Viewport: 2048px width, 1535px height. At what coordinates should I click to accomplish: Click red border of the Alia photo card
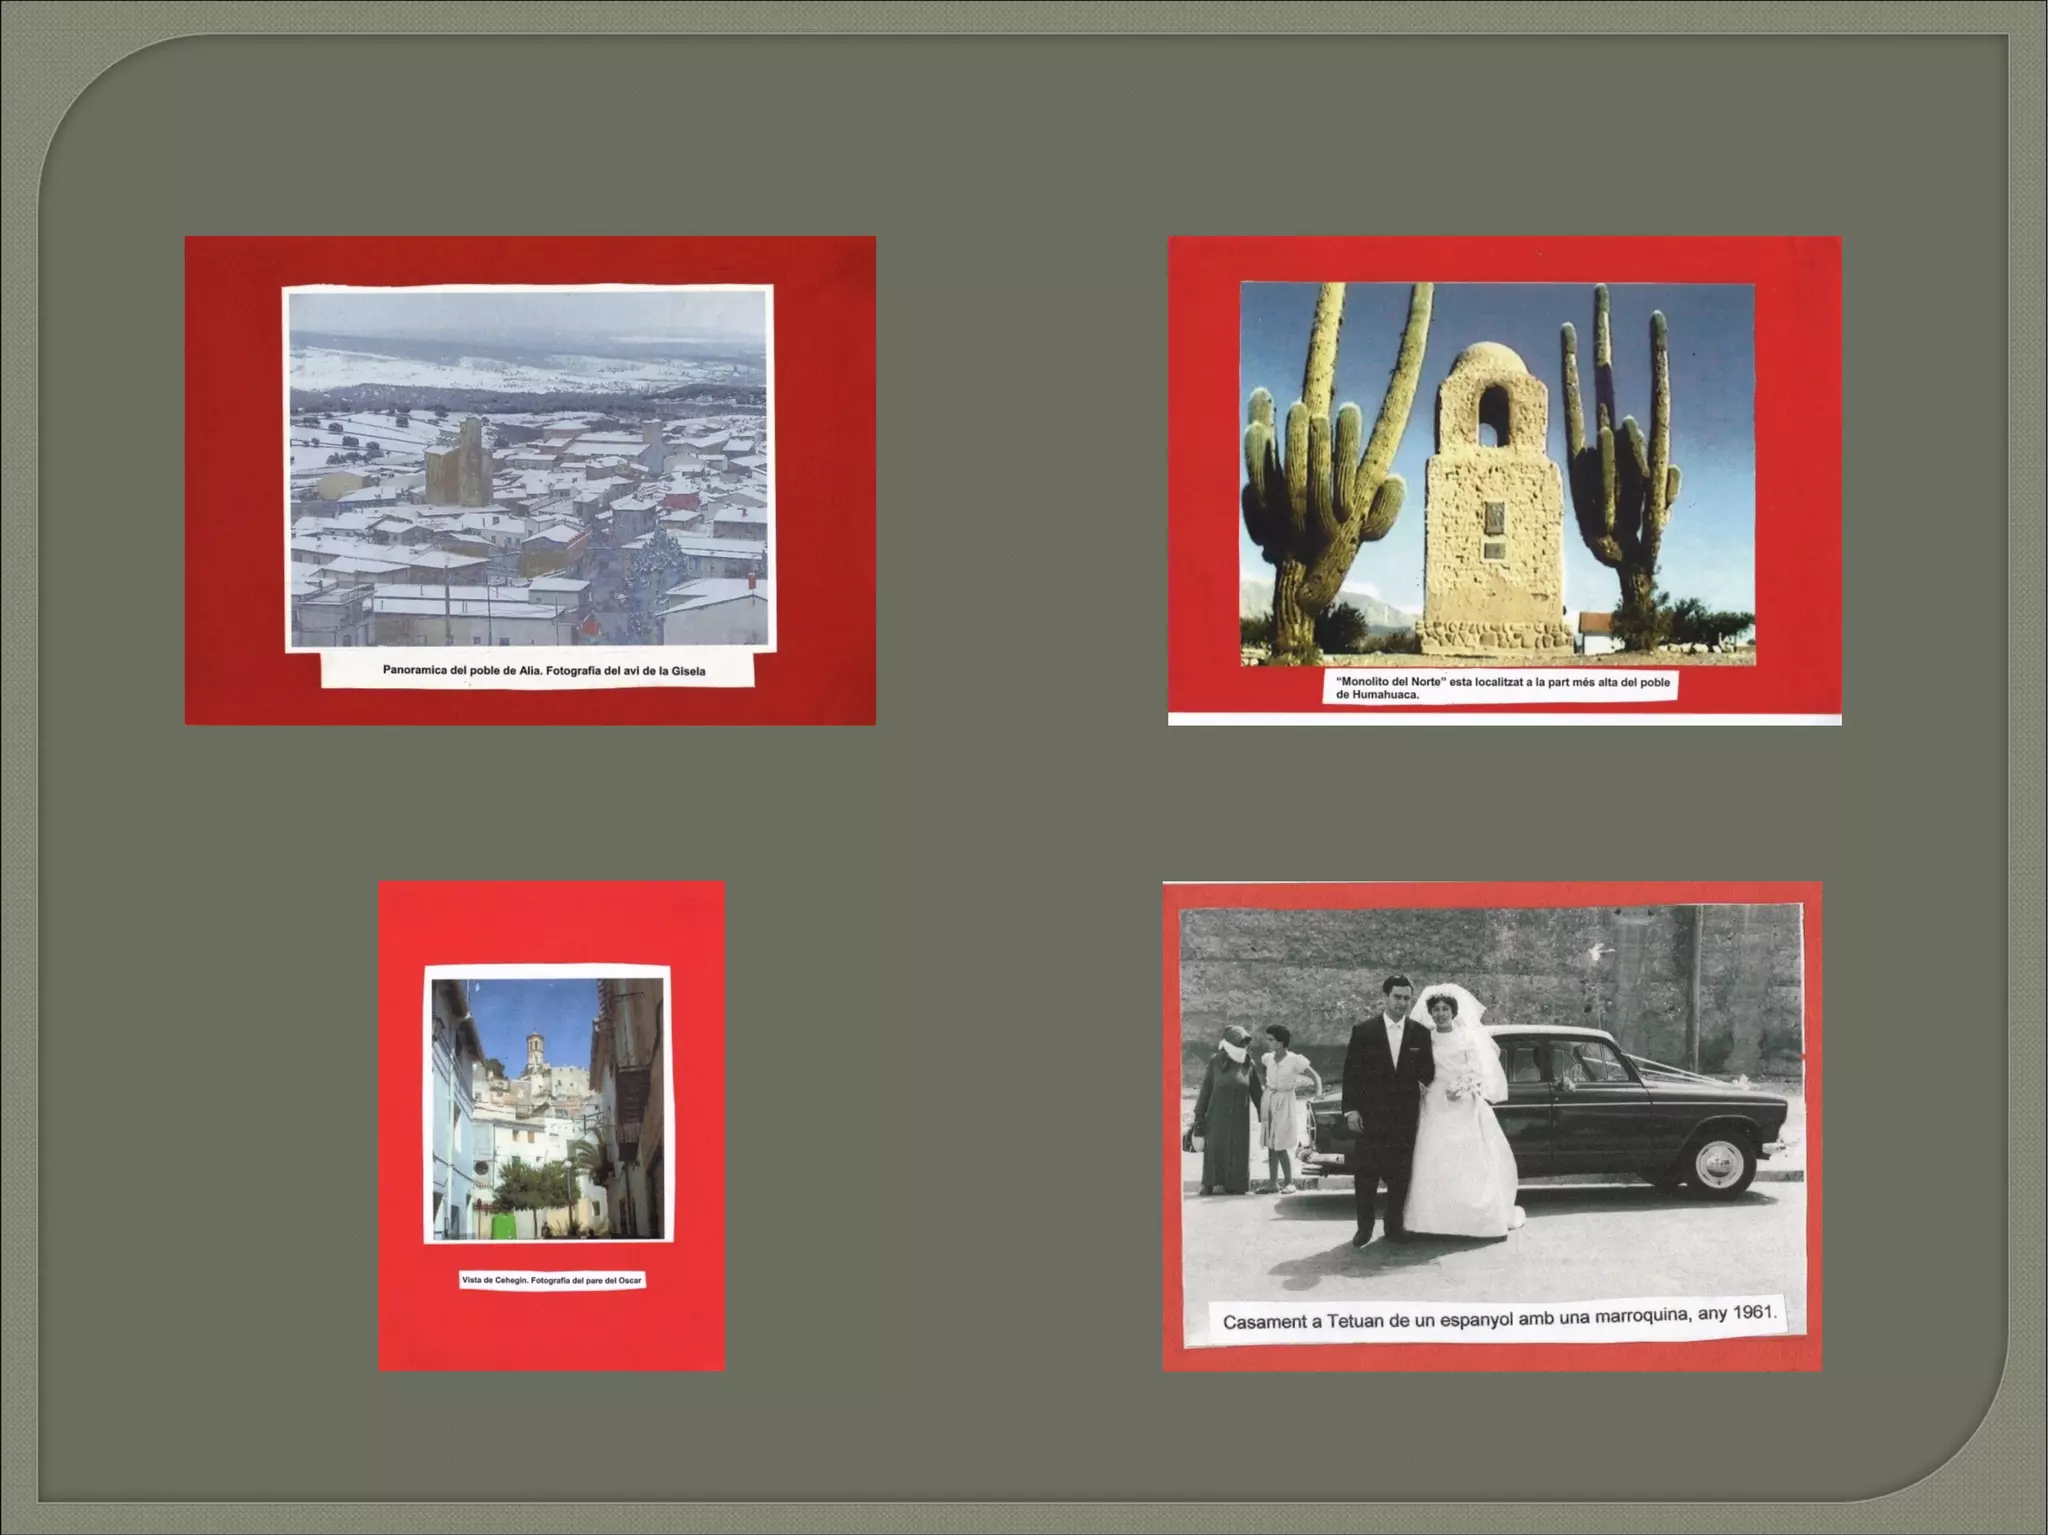(232, 480)
